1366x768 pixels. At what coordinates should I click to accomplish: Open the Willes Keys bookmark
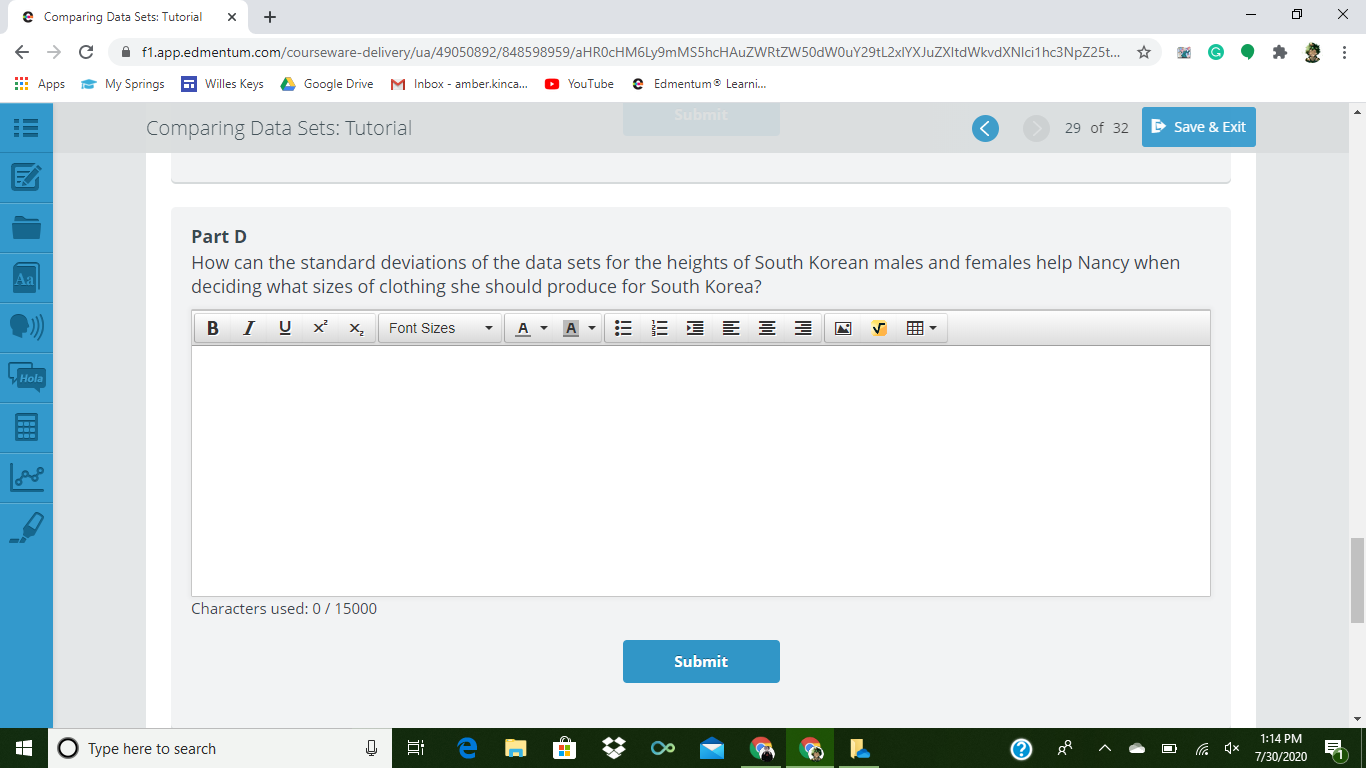pyautogui.click(x=222, y=84)
